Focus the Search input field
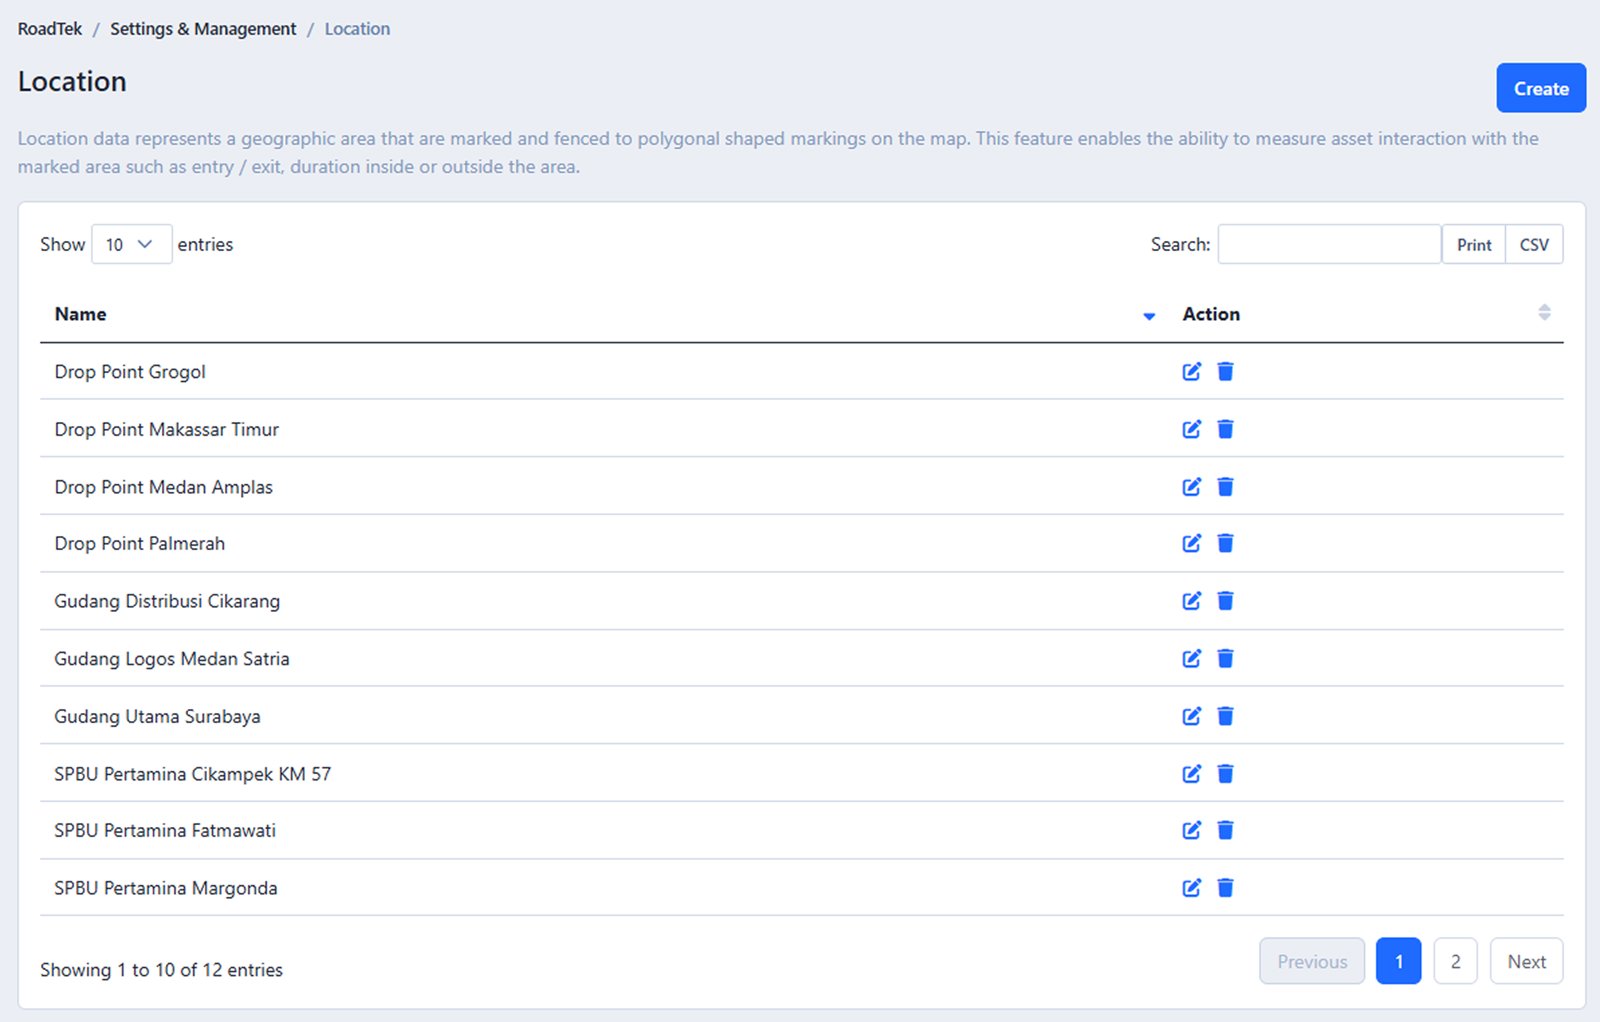This screenshot has width=1600, height=1022. point(1328,244)
